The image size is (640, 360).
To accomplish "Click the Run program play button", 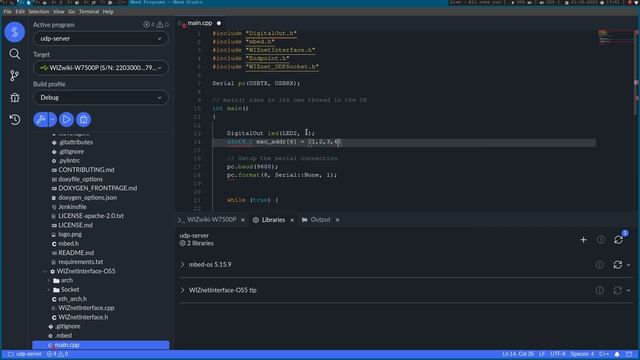I will click(66, 120).
